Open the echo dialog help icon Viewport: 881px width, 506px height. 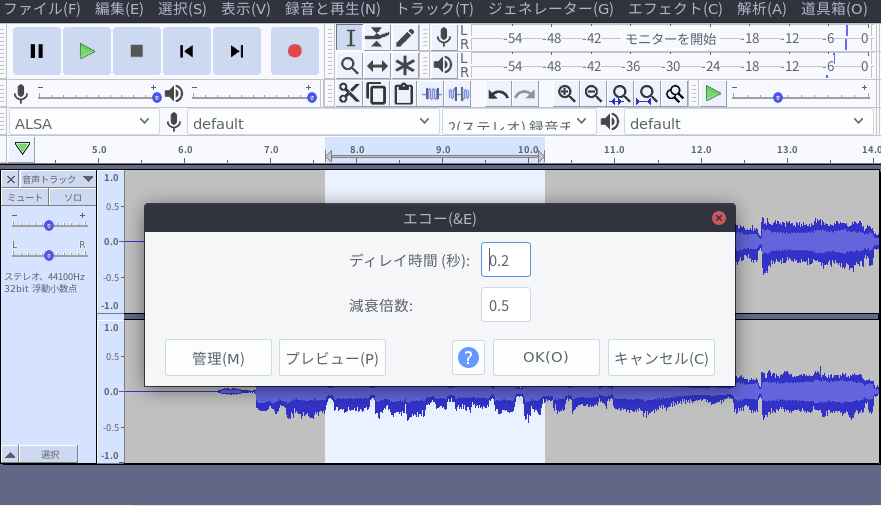click(468, 358)
